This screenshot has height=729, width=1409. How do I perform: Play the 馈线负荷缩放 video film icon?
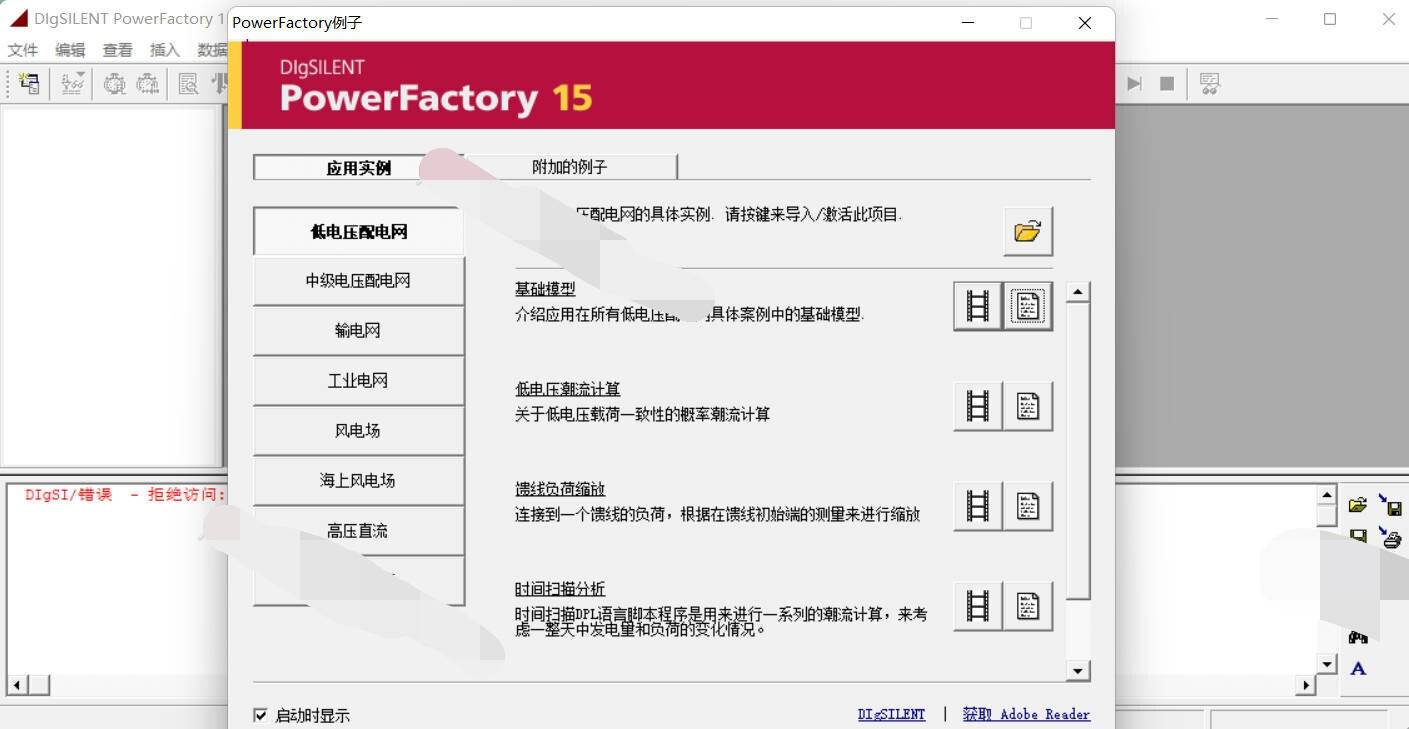tap(978, 506)
